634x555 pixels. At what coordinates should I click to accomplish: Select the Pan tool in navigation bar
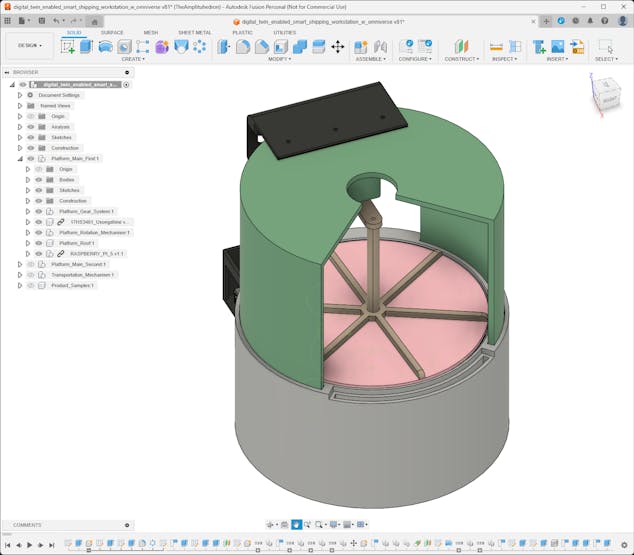click(x=296, y=524)
